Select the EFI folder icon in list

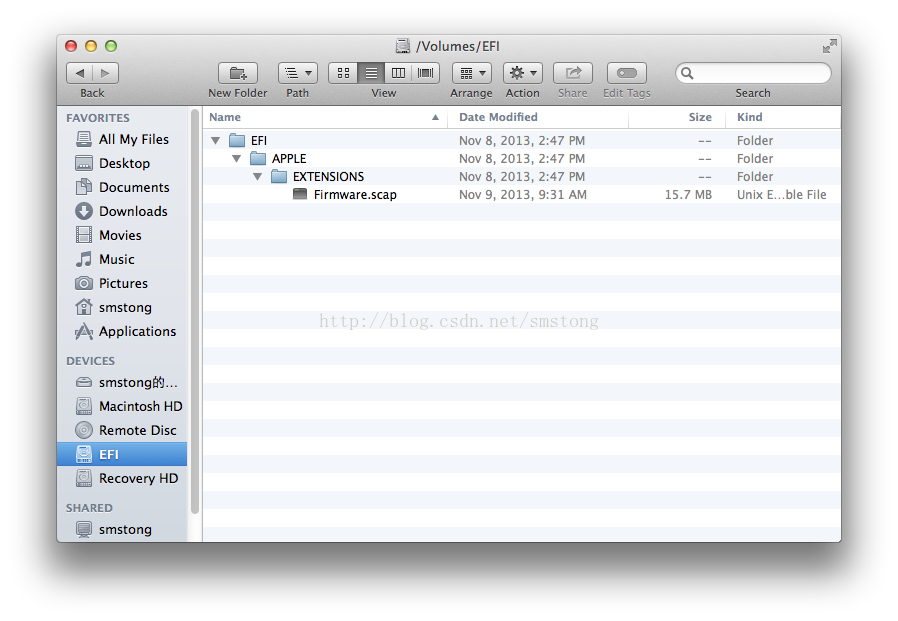237,140
